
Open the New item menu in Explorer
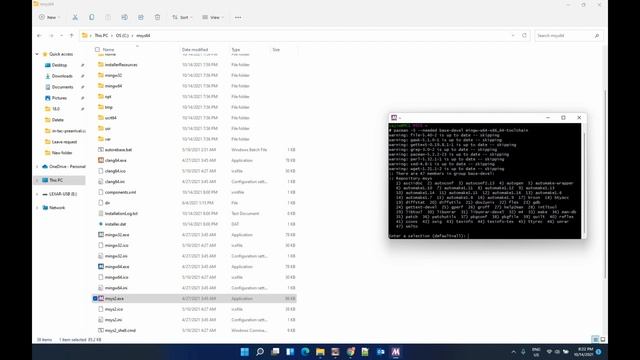tap(49, 17)
